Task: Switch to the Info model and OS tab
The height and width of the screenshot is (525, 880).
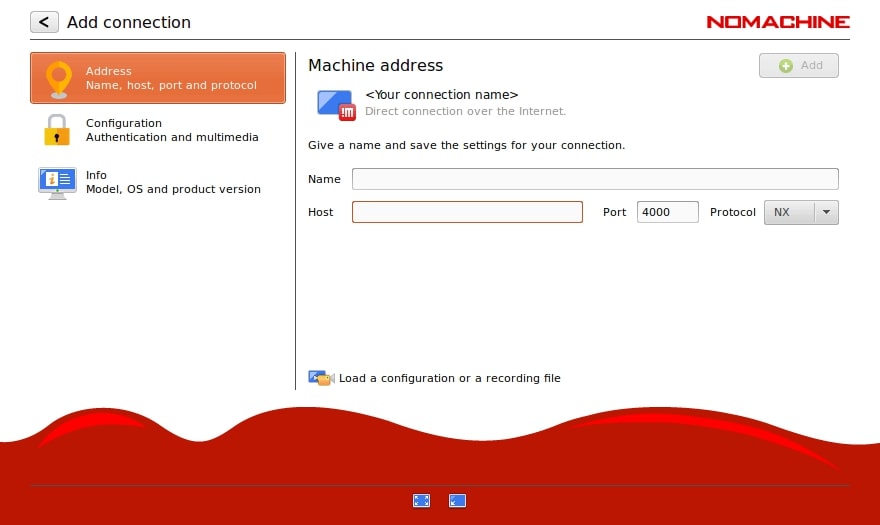Action: pos(172,182)
